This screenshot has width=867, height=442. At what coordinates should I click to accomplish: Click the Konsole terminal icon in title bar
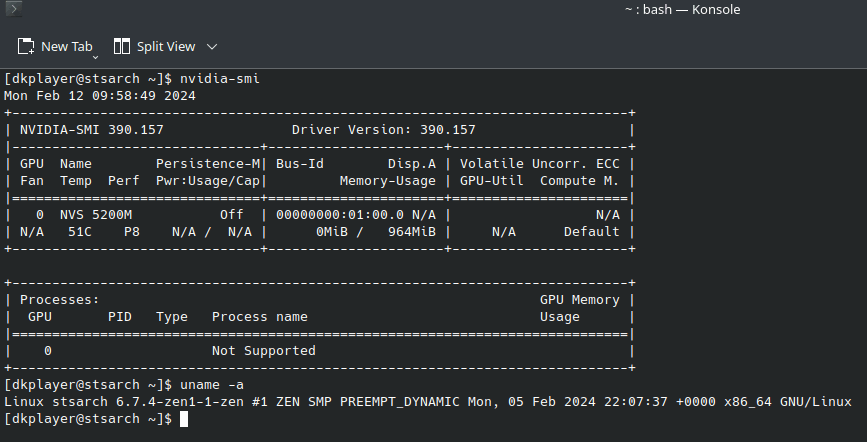14,9
